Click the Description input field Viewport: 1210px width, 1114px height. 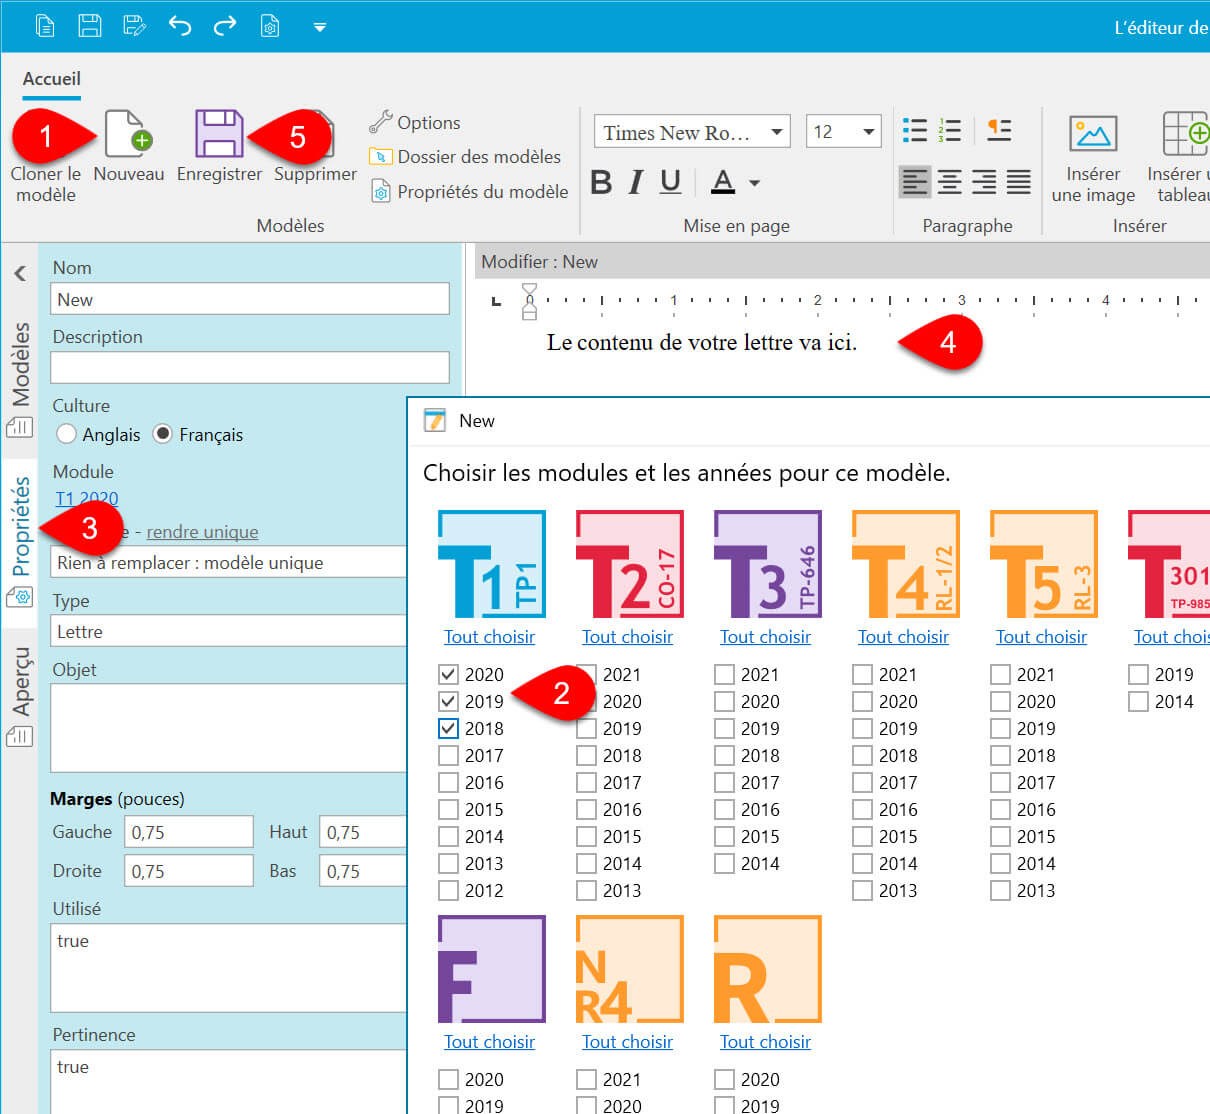[x=249, y=367]
